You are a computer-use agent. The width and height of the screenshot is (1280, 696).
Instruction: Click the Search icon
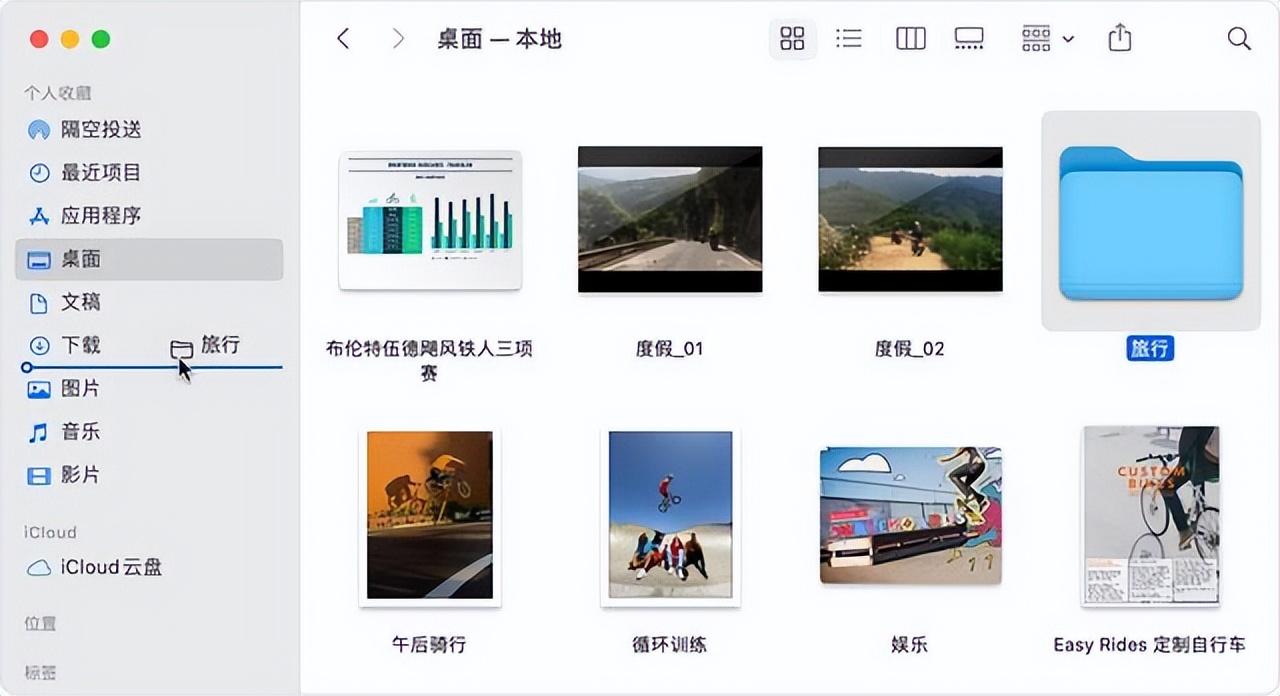1238,38
